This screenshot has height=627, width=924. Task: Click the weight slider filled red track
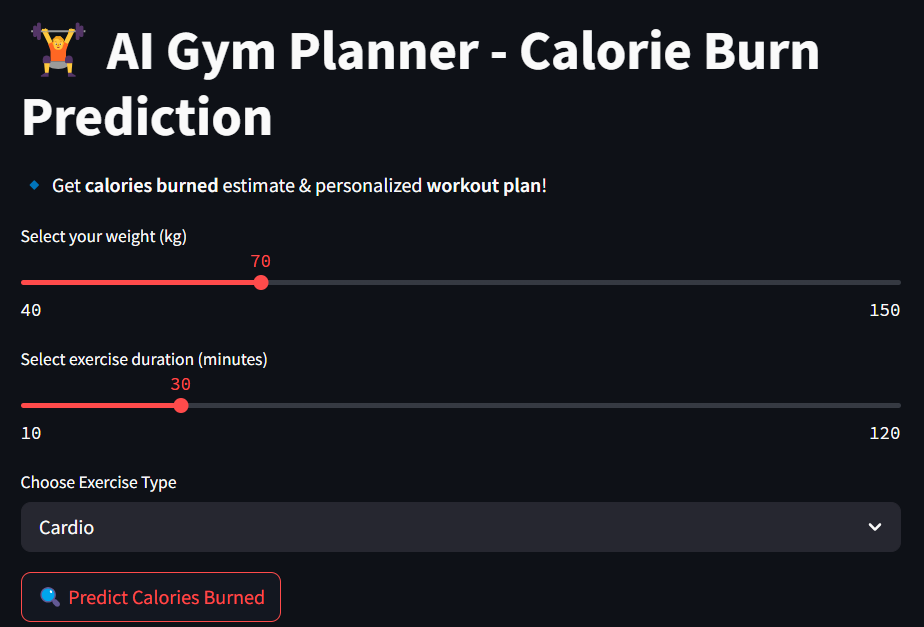(x=138, y=283)
